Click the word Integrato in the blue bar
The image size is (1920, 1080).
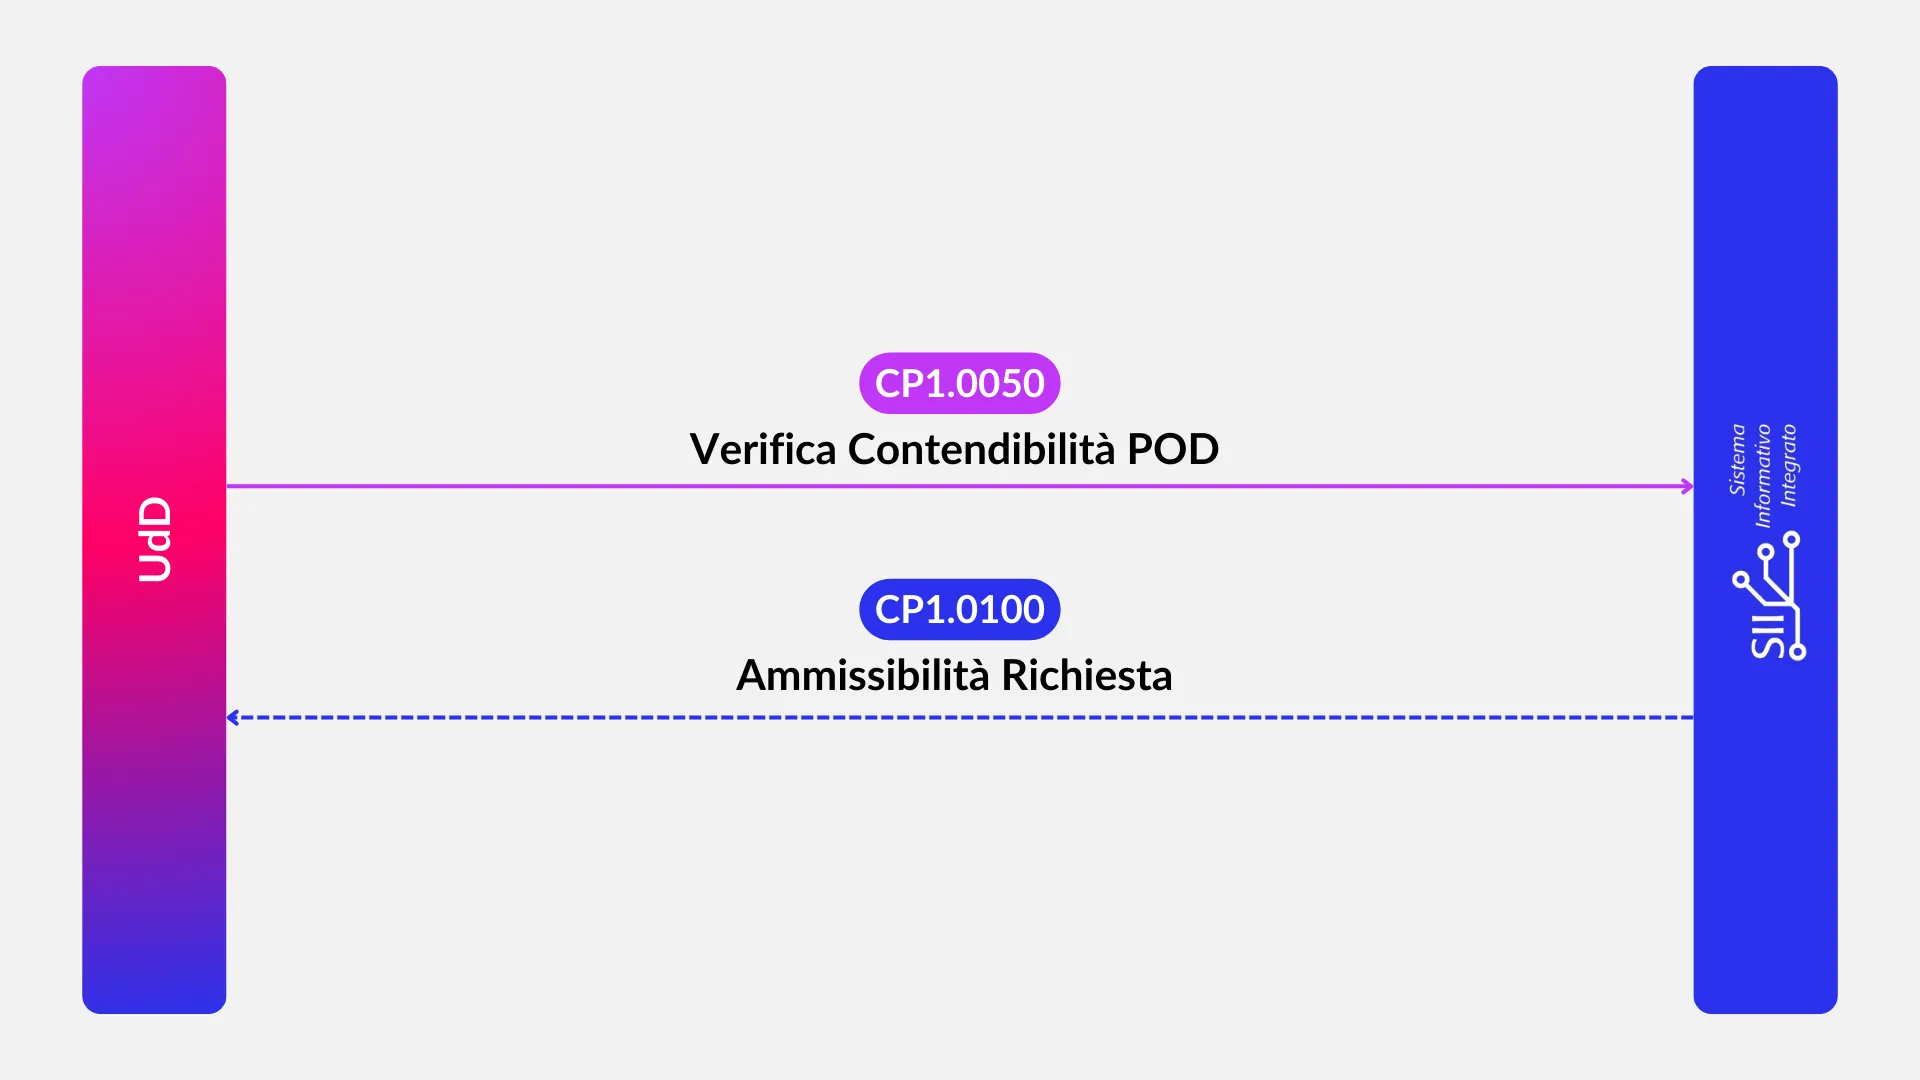pyautogui.click(x=1789, y=465)
